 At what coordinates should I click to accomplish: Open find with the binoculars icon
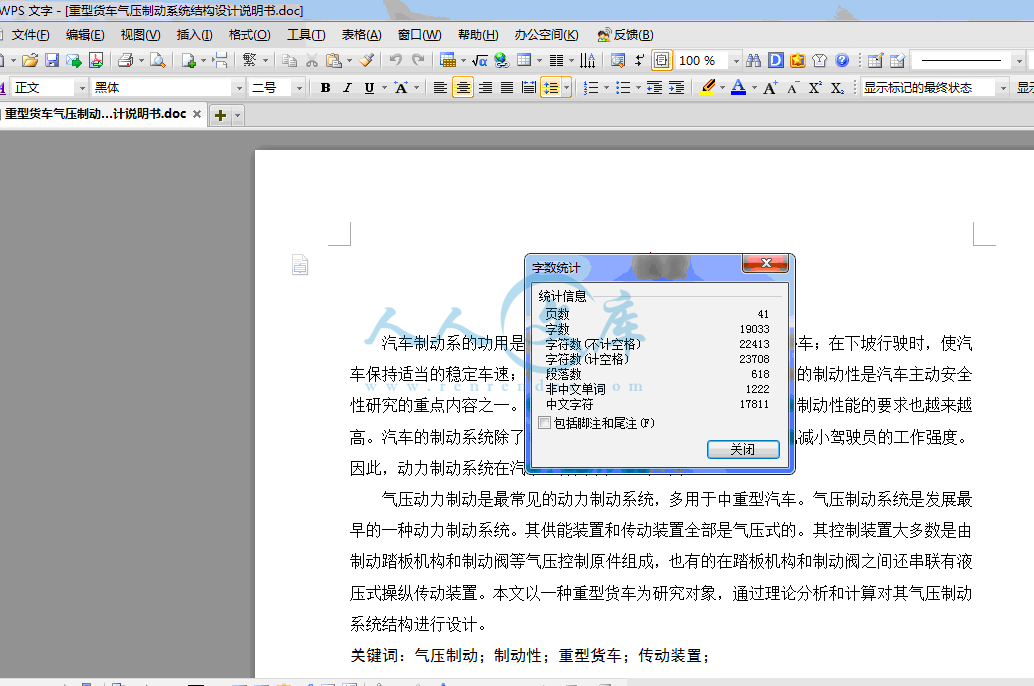754,61
